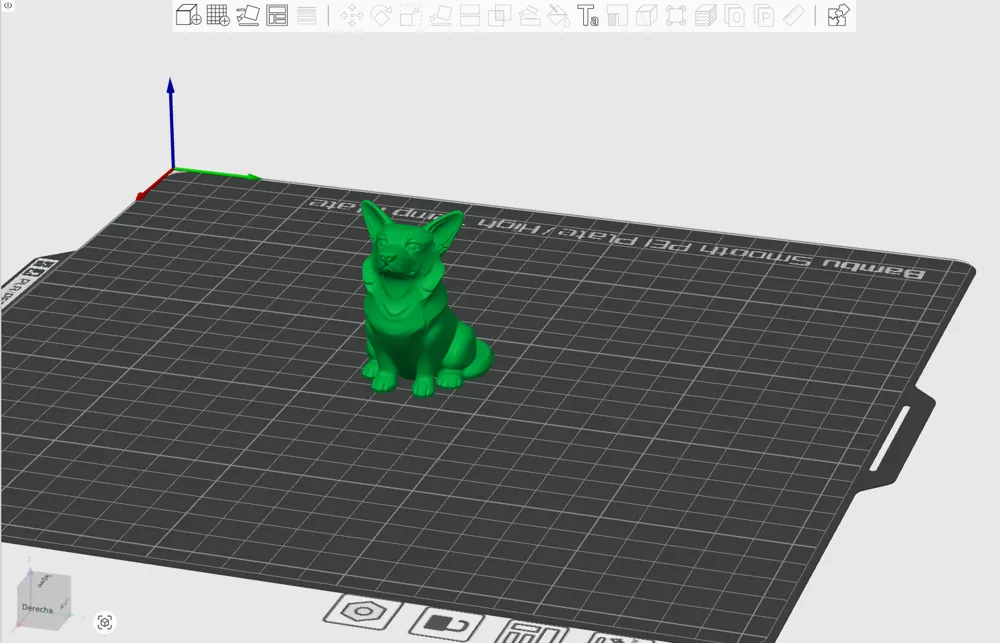Screen dimensions: 1000x643
Task: Switch to Assembly view
Action: coord(838,16)
